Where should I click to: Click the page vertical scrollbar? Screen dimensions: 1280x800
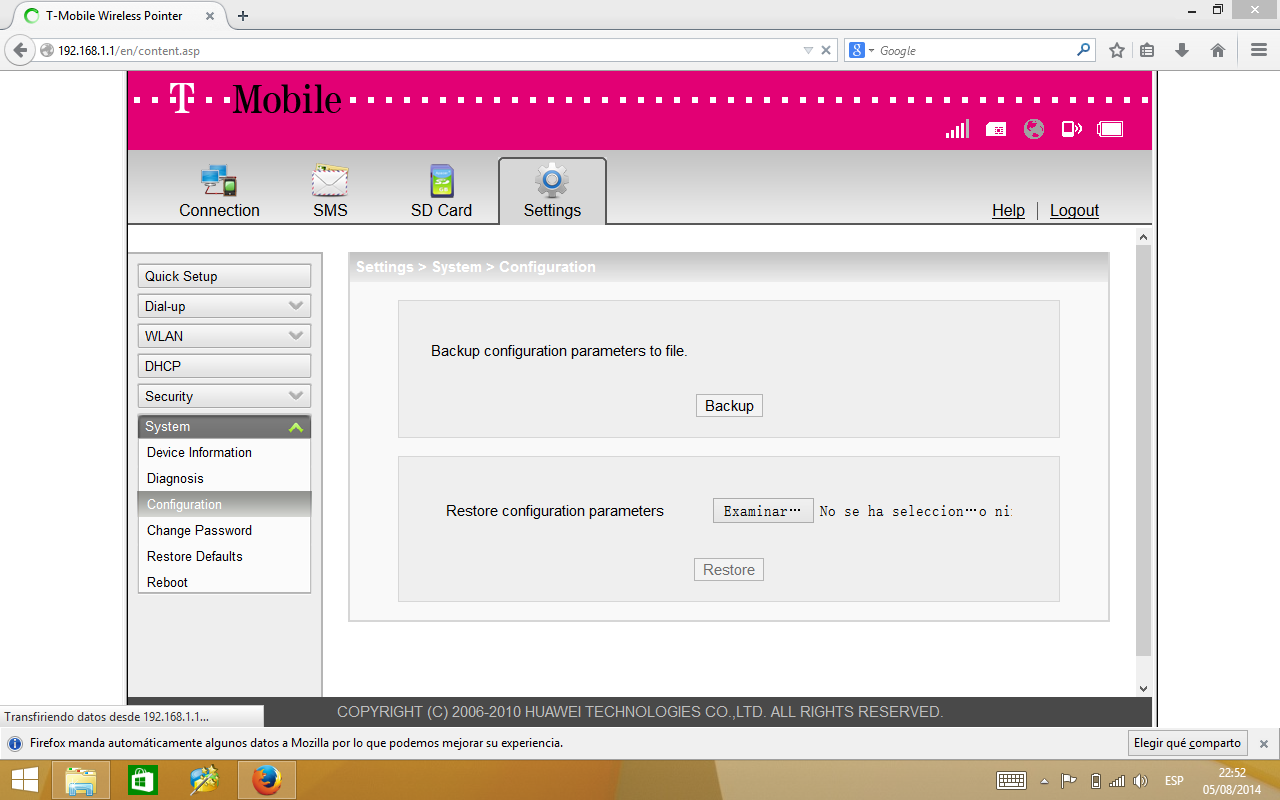(1144, 450)
